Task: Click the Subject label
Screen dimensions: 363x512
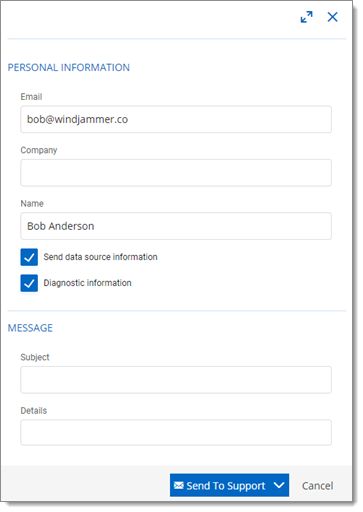Action: coord(35,357)
